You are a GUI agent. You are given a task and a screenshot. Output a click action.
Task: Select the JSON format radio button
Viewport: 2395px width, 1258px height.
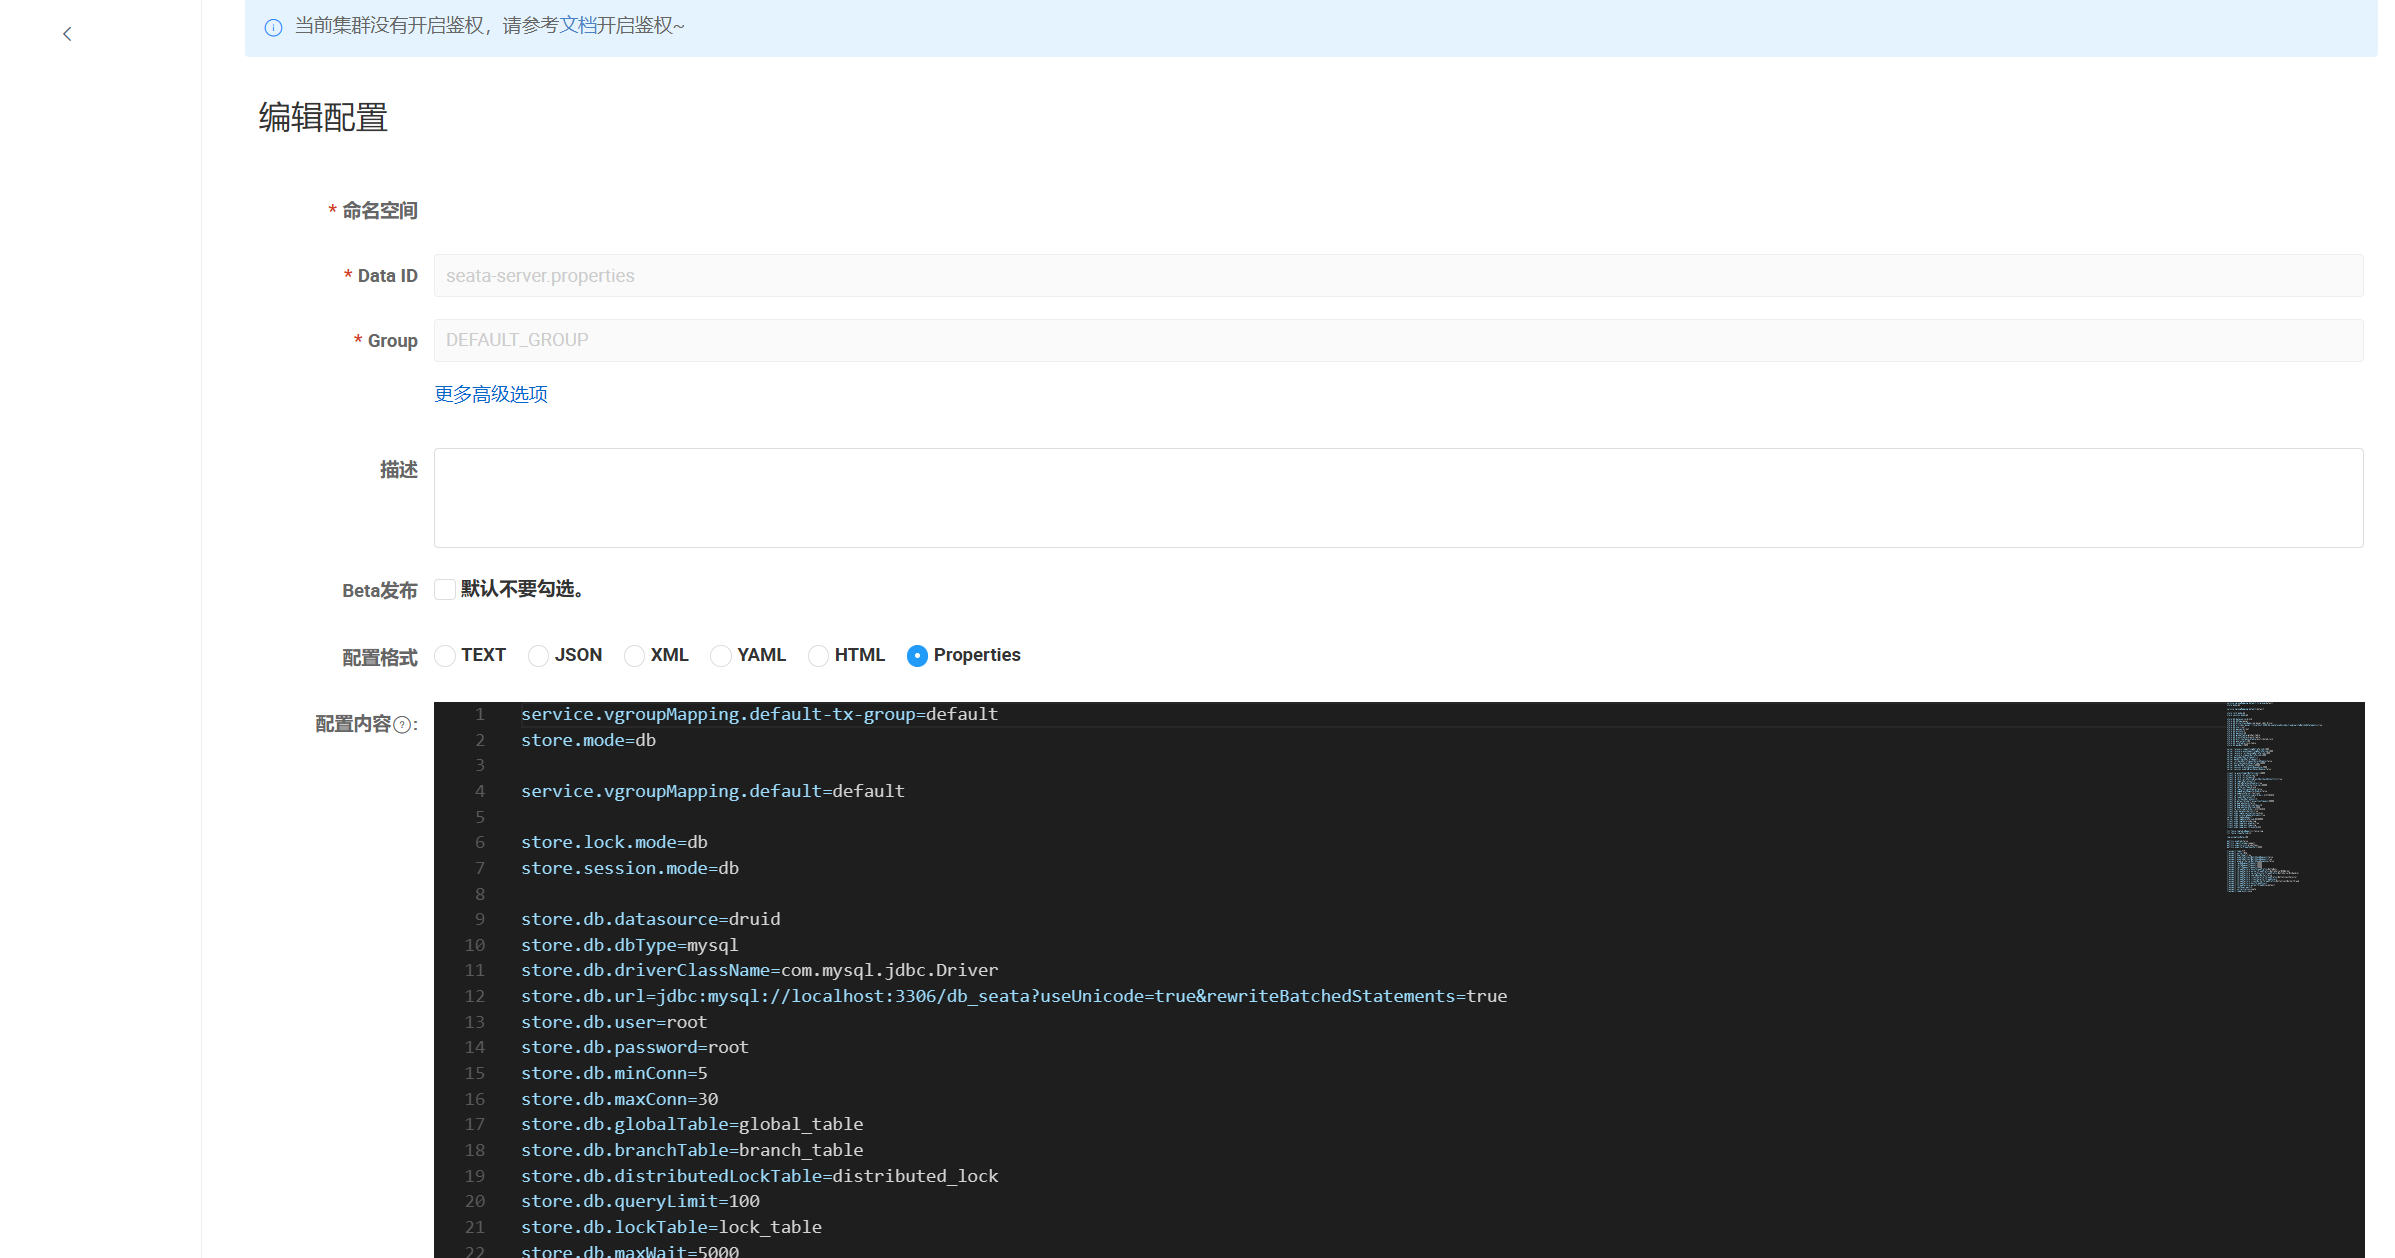click(538, 656)
